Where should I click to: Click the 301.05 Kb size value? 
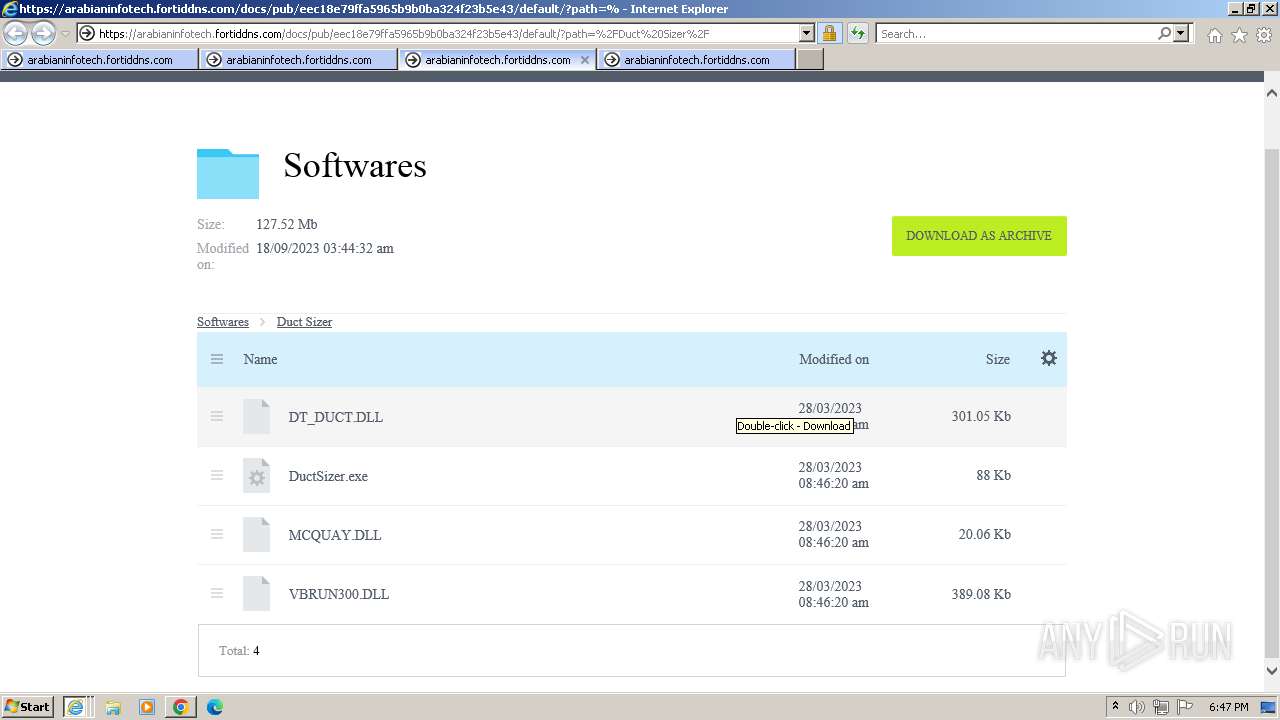pyautogui.click(x=981, y=416)
